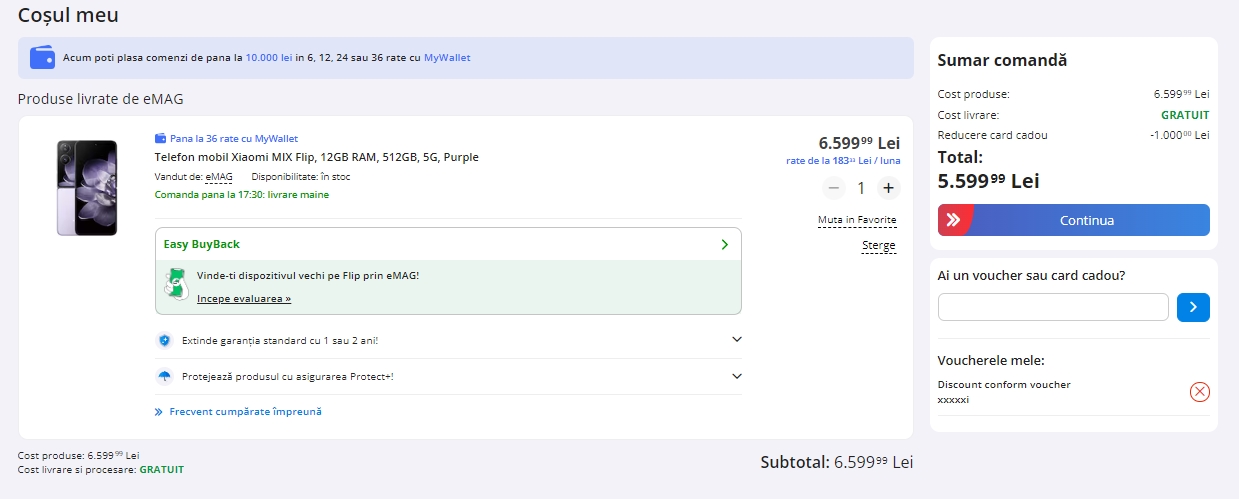Click the green BuyBack mascot icon
Image resolution: width=1239 pixels, height=499 pixels.
click(x=175, y=284)
